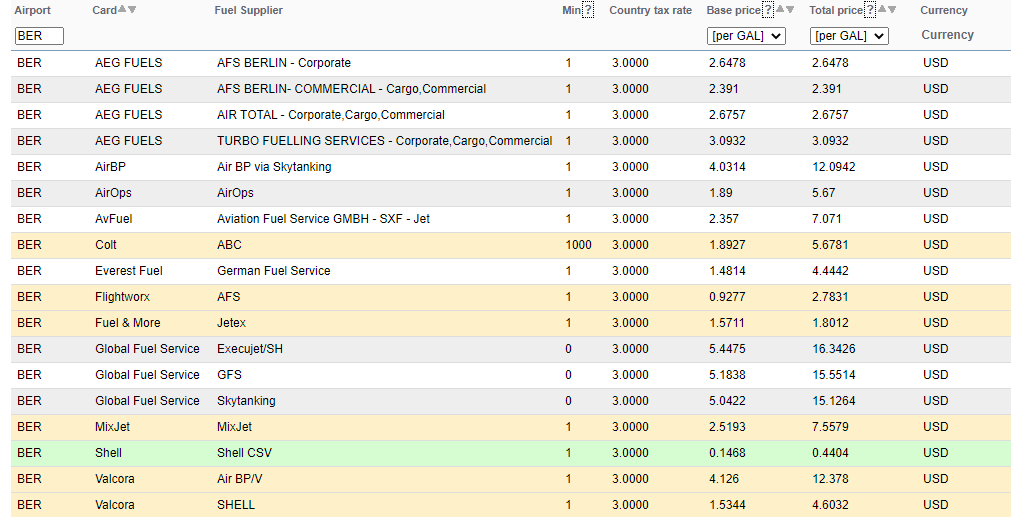The width and height of the screenshot is (1011, 517).
Task: Sort Card column descending with down arrow
Action: (x=132, y=9)
